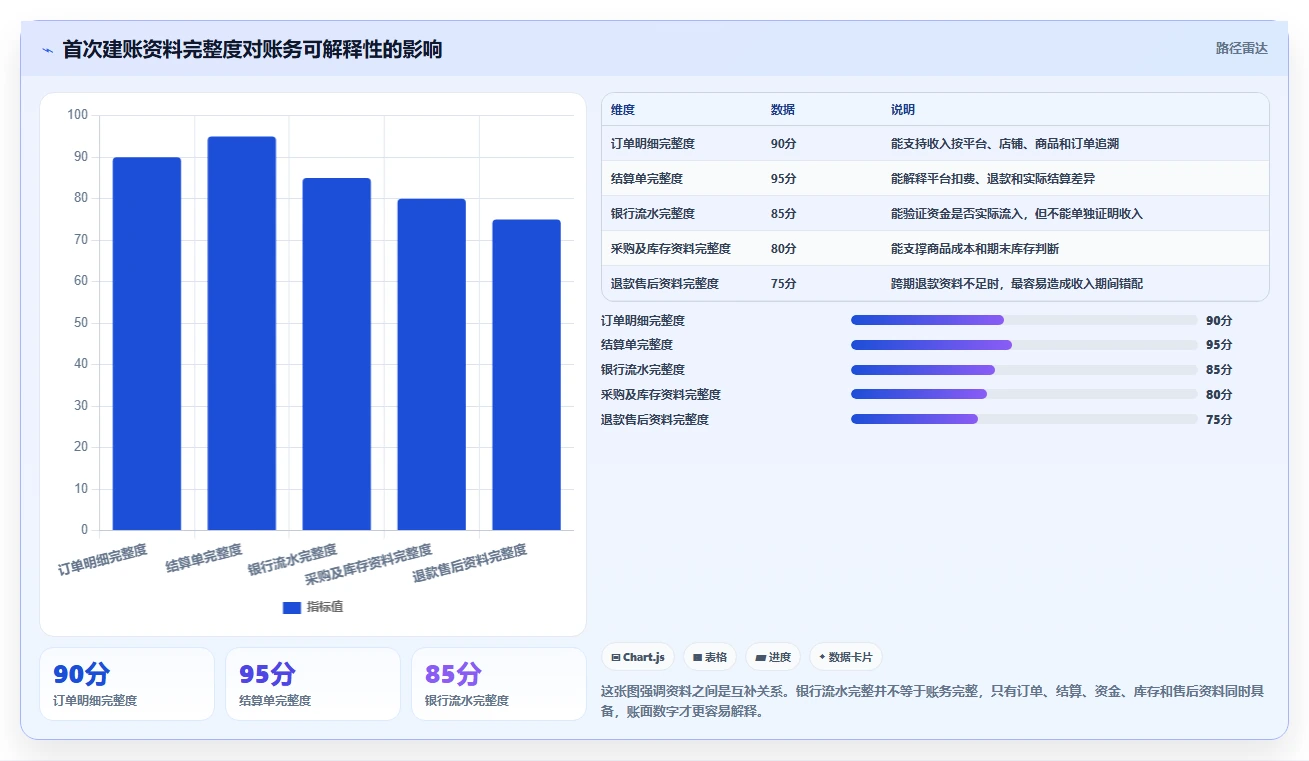This screenshot has width=1309, height=761.
Task: Click the lightning icon beside the title
Action: (x=47, y=50)
